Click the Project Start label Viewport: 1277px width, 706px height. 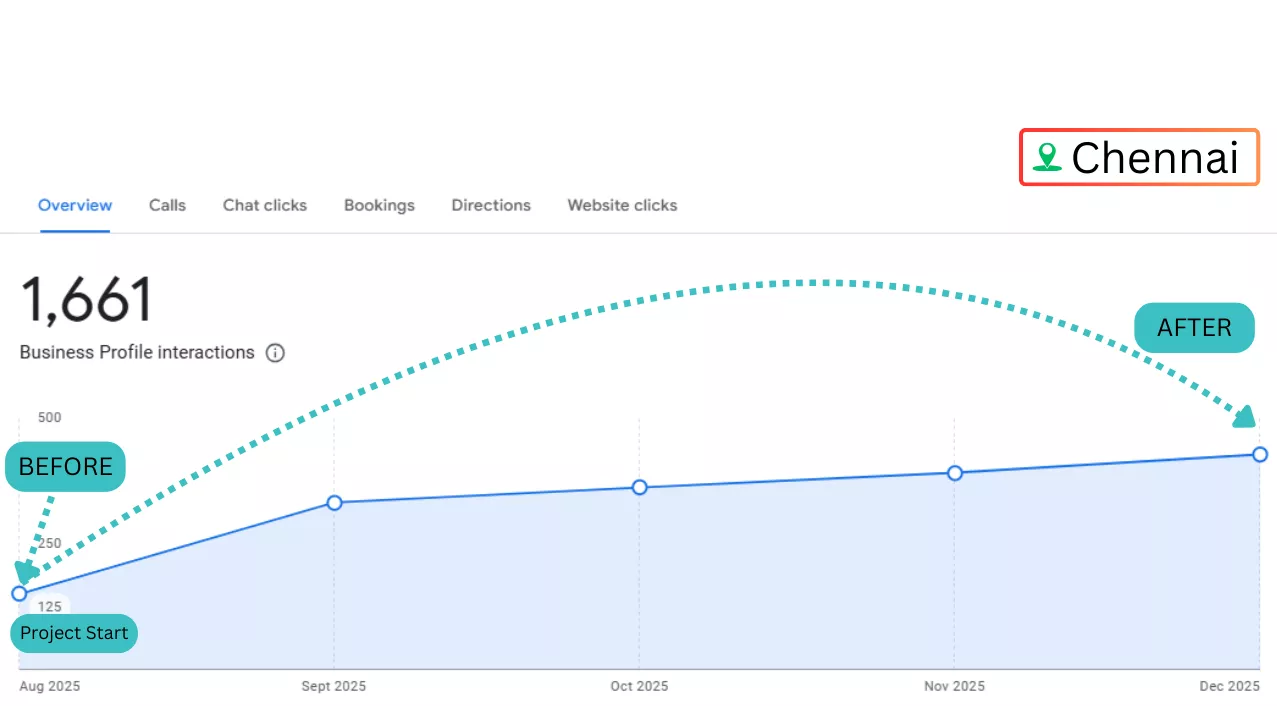click(x=74, y=633)
